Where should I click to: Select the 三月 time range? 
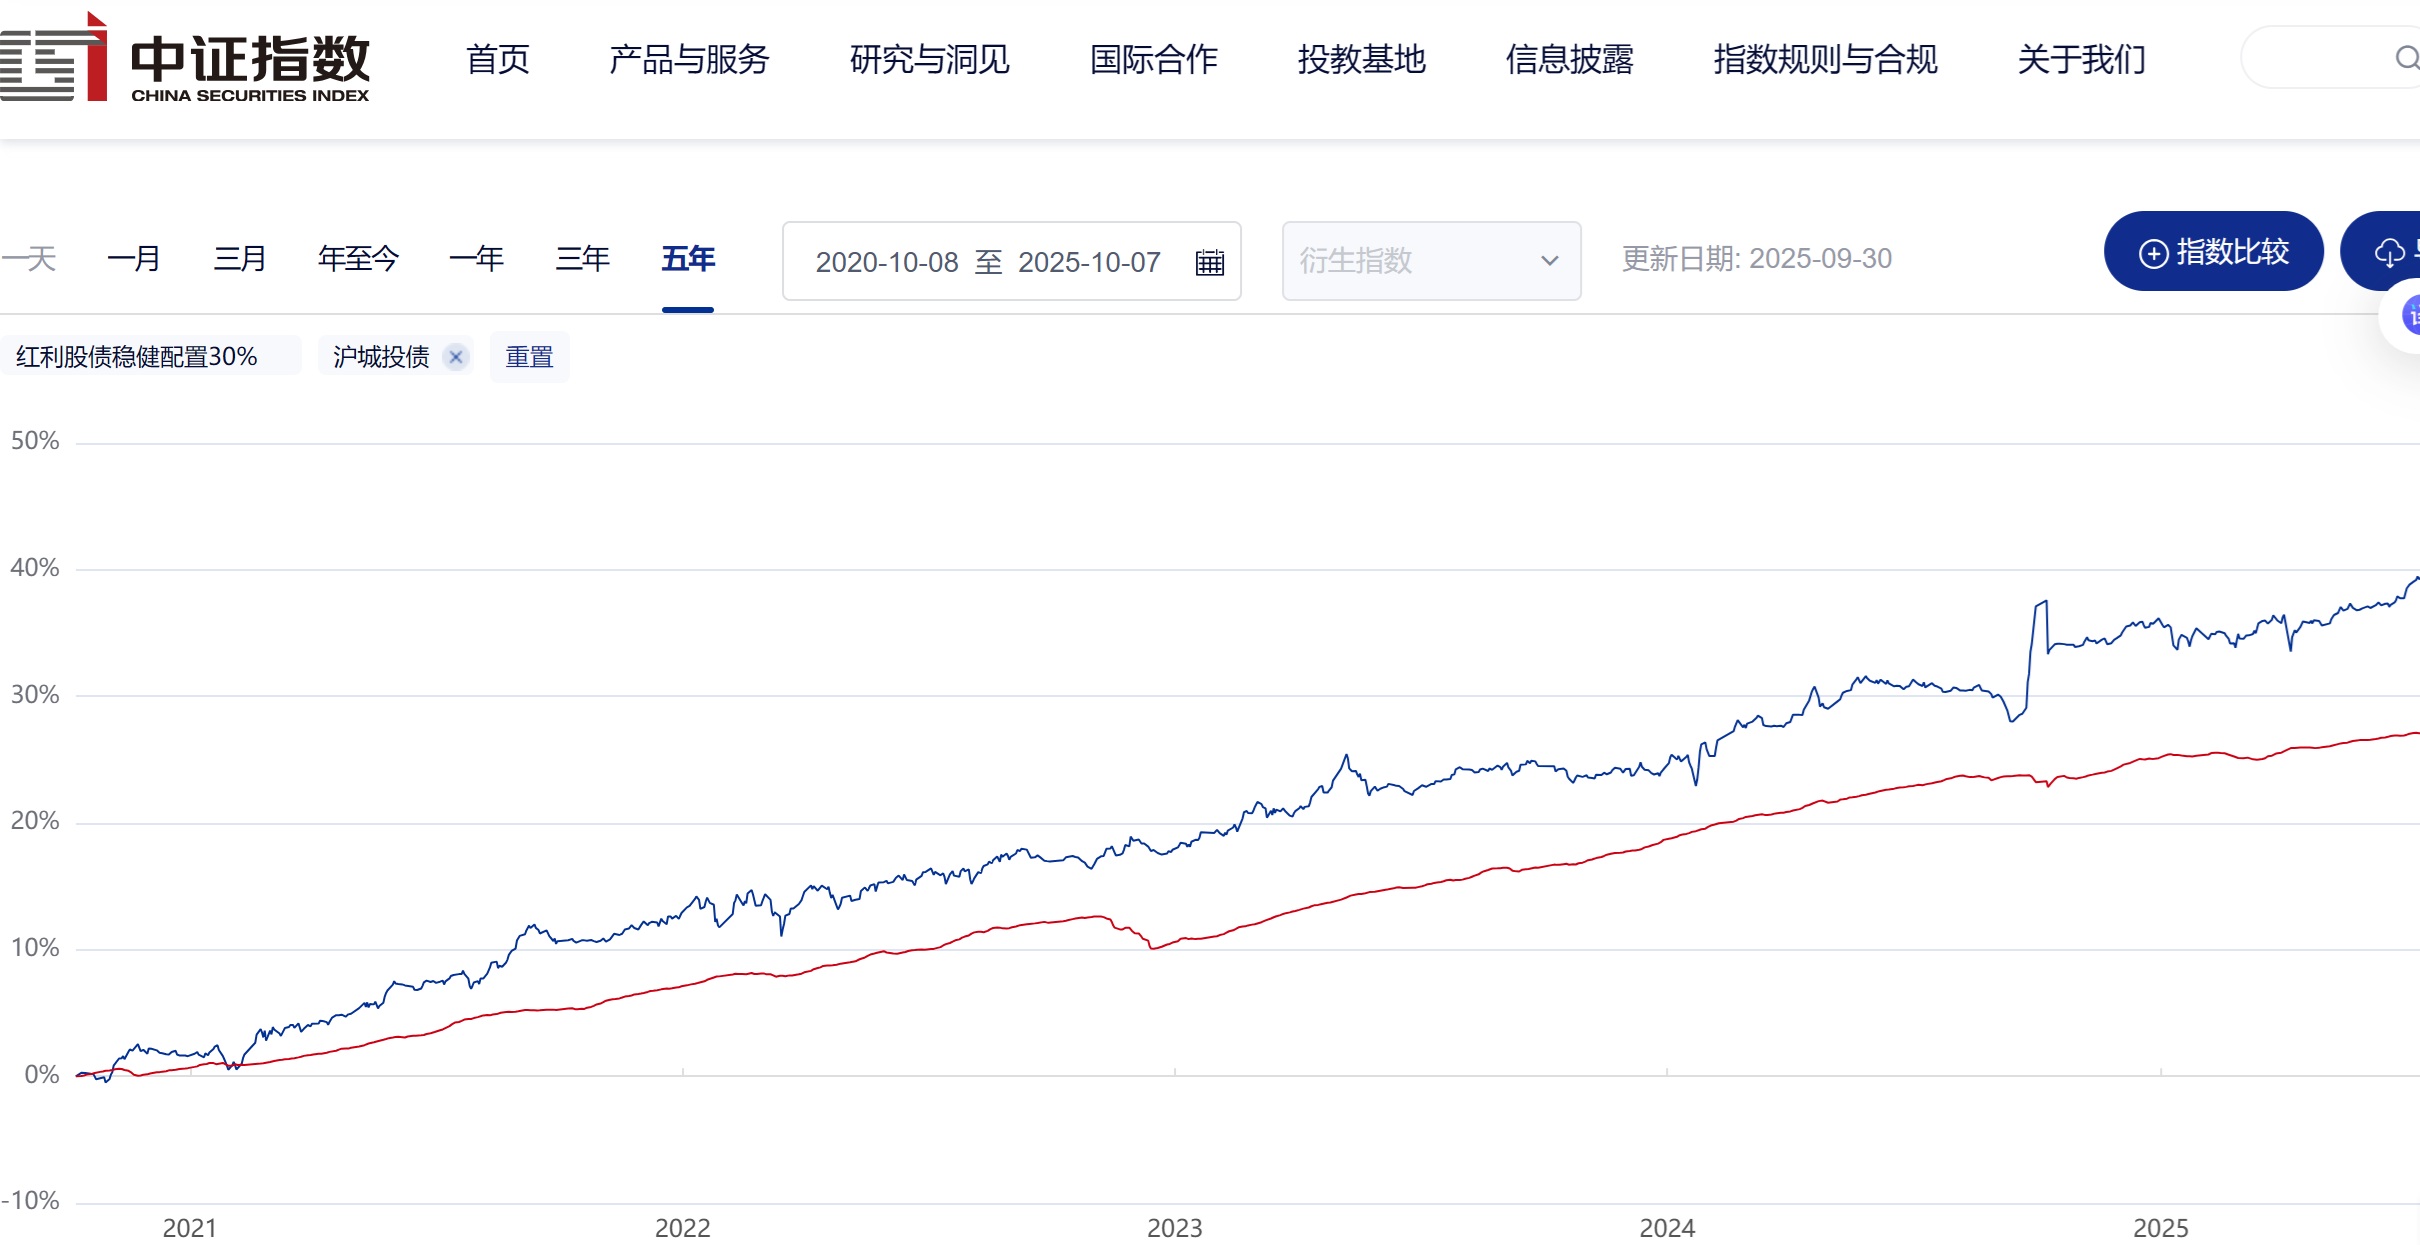click(240, 259)
